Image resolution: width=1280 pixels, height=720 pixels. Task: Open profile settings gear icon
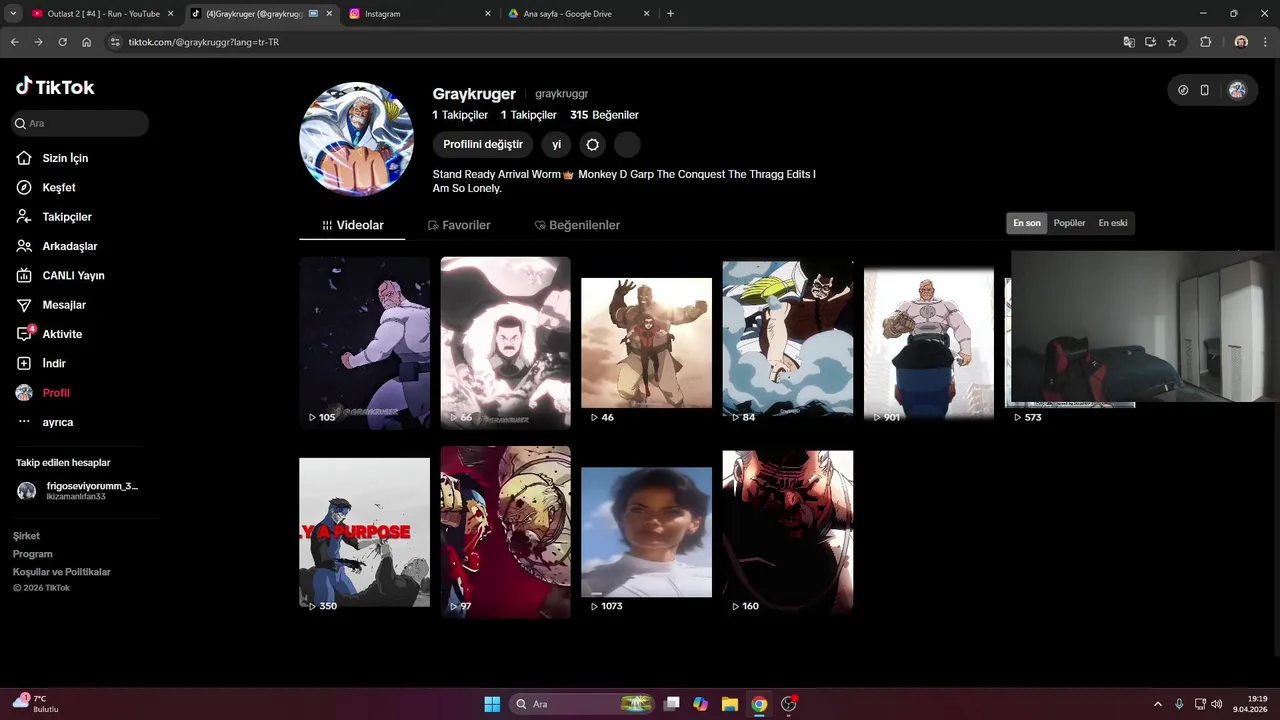pos(593,145)
